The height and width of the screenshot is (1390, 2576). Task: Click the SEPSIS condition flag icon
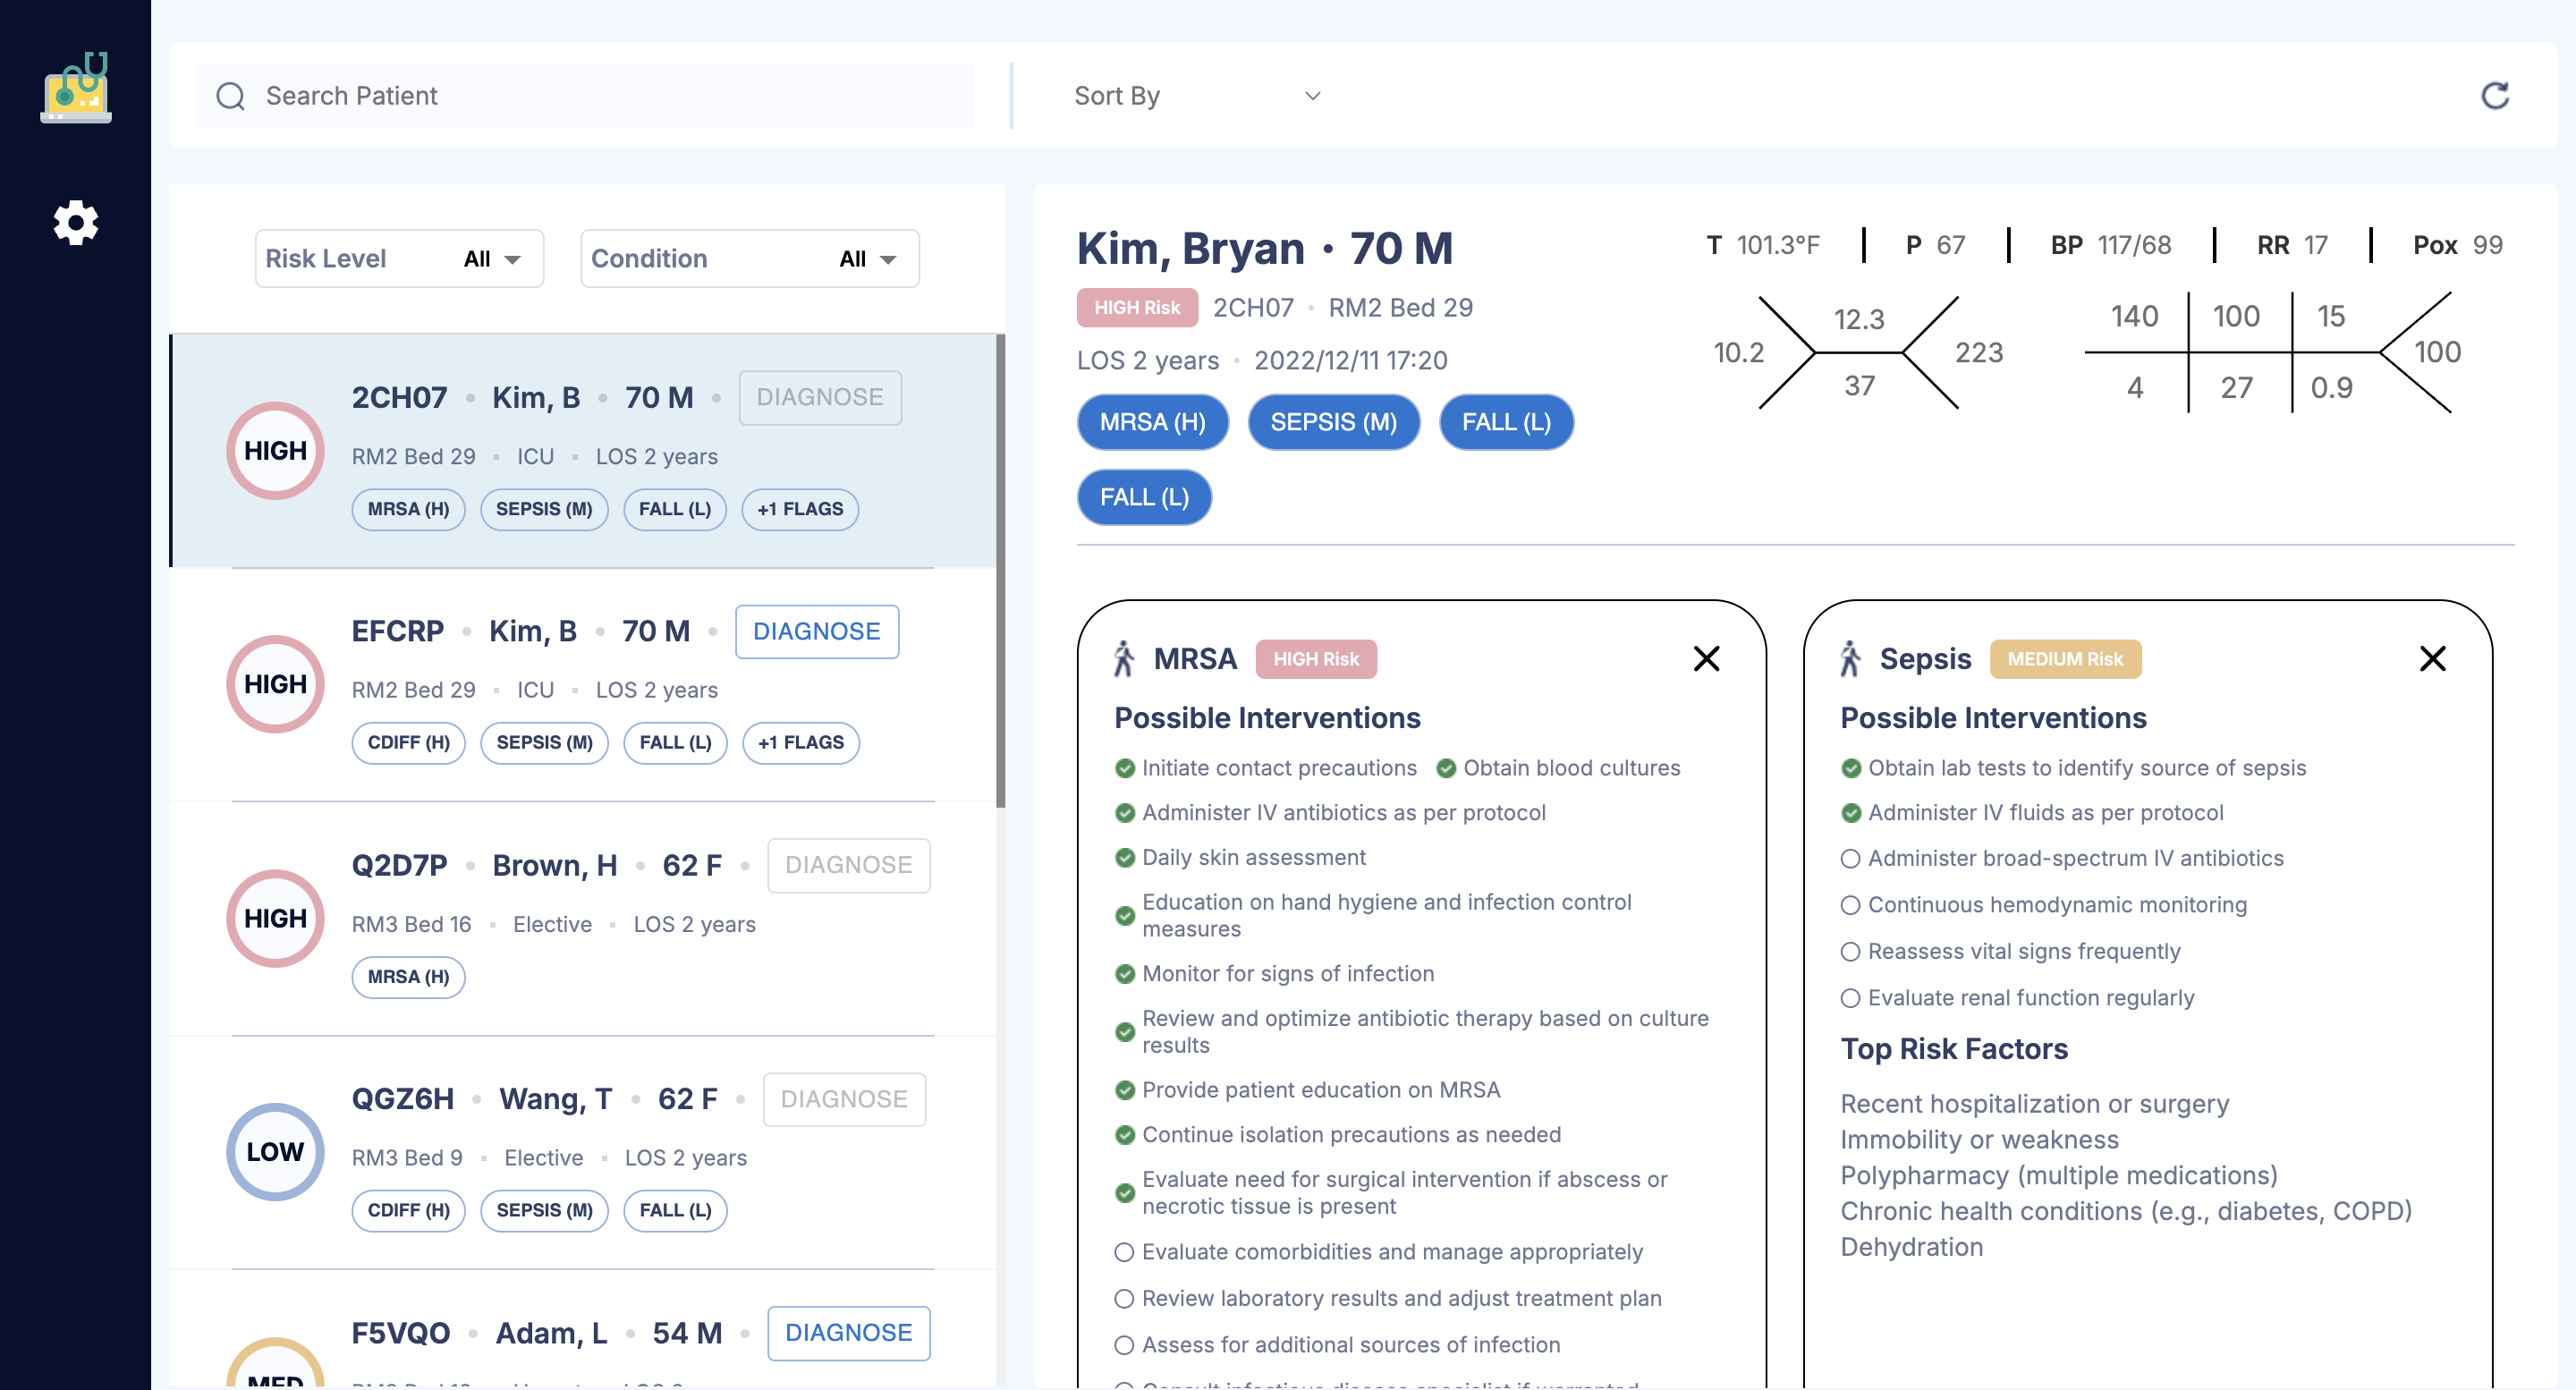click(x=1334, y=421)
